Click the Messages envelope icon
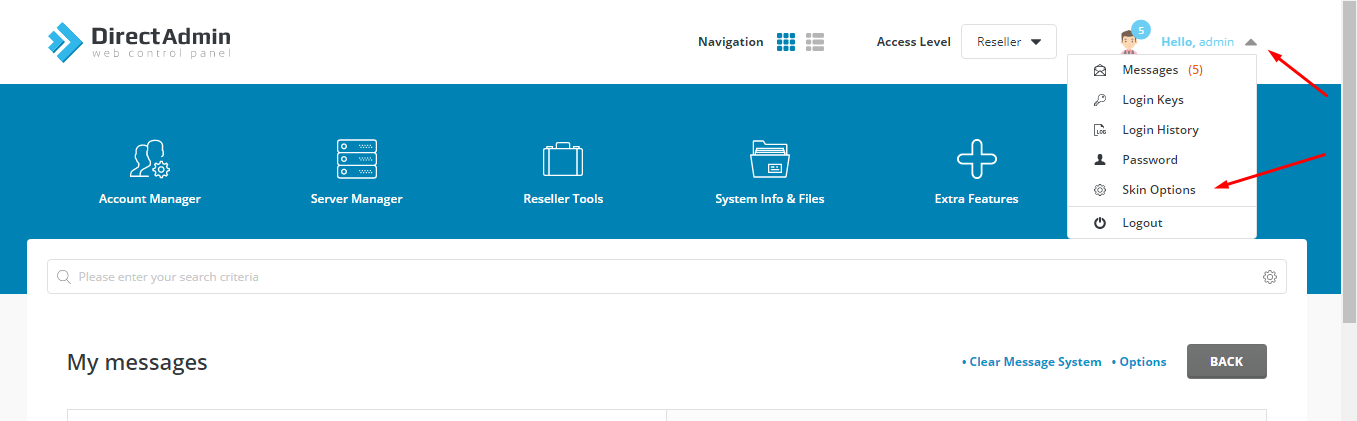The height and width of the screenshot is (421, 1357). [1100, 70]
